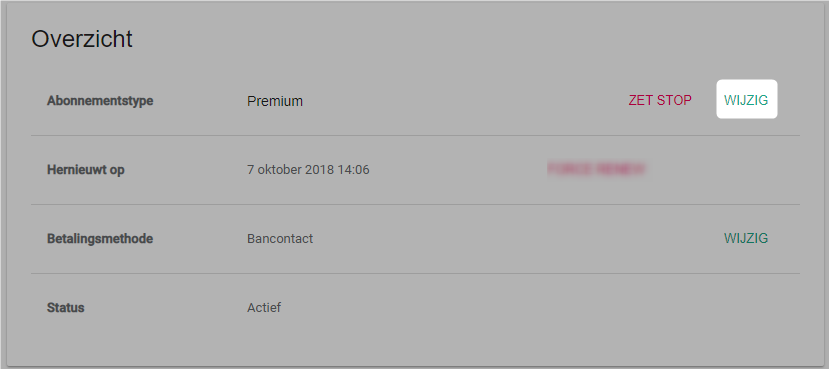Click the divider line above the Status row
This screenshot has height=369, width=829.
click(x=415, y=273)
